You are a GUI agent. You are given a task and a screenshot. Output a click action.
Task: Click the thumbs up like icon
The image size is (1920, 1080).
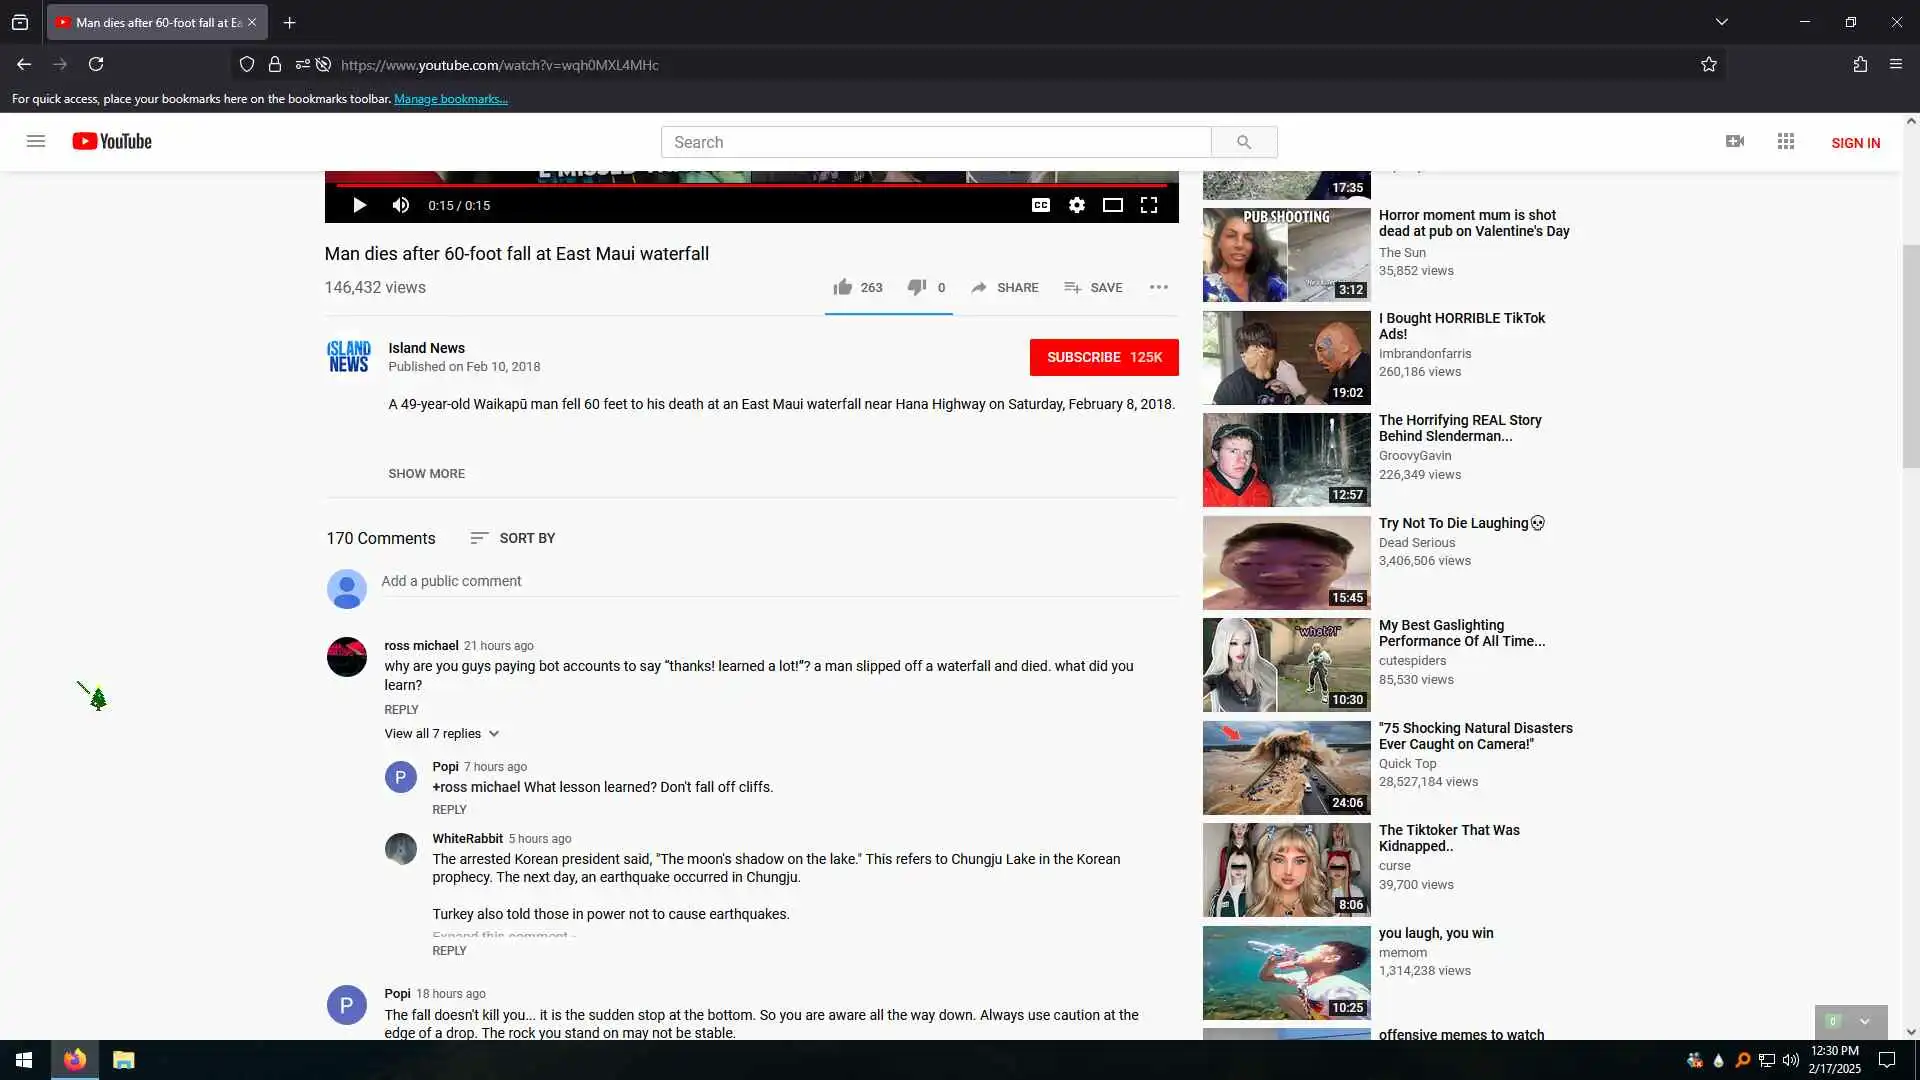click(843, 288)
